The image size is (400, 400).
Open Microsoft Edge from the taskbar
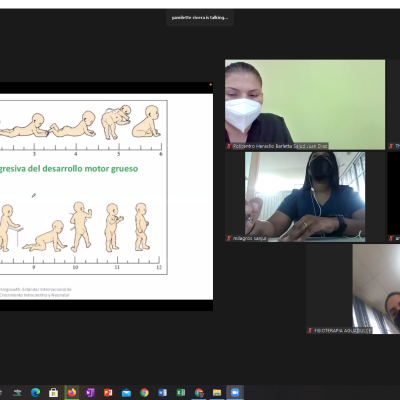coord(35,392)
